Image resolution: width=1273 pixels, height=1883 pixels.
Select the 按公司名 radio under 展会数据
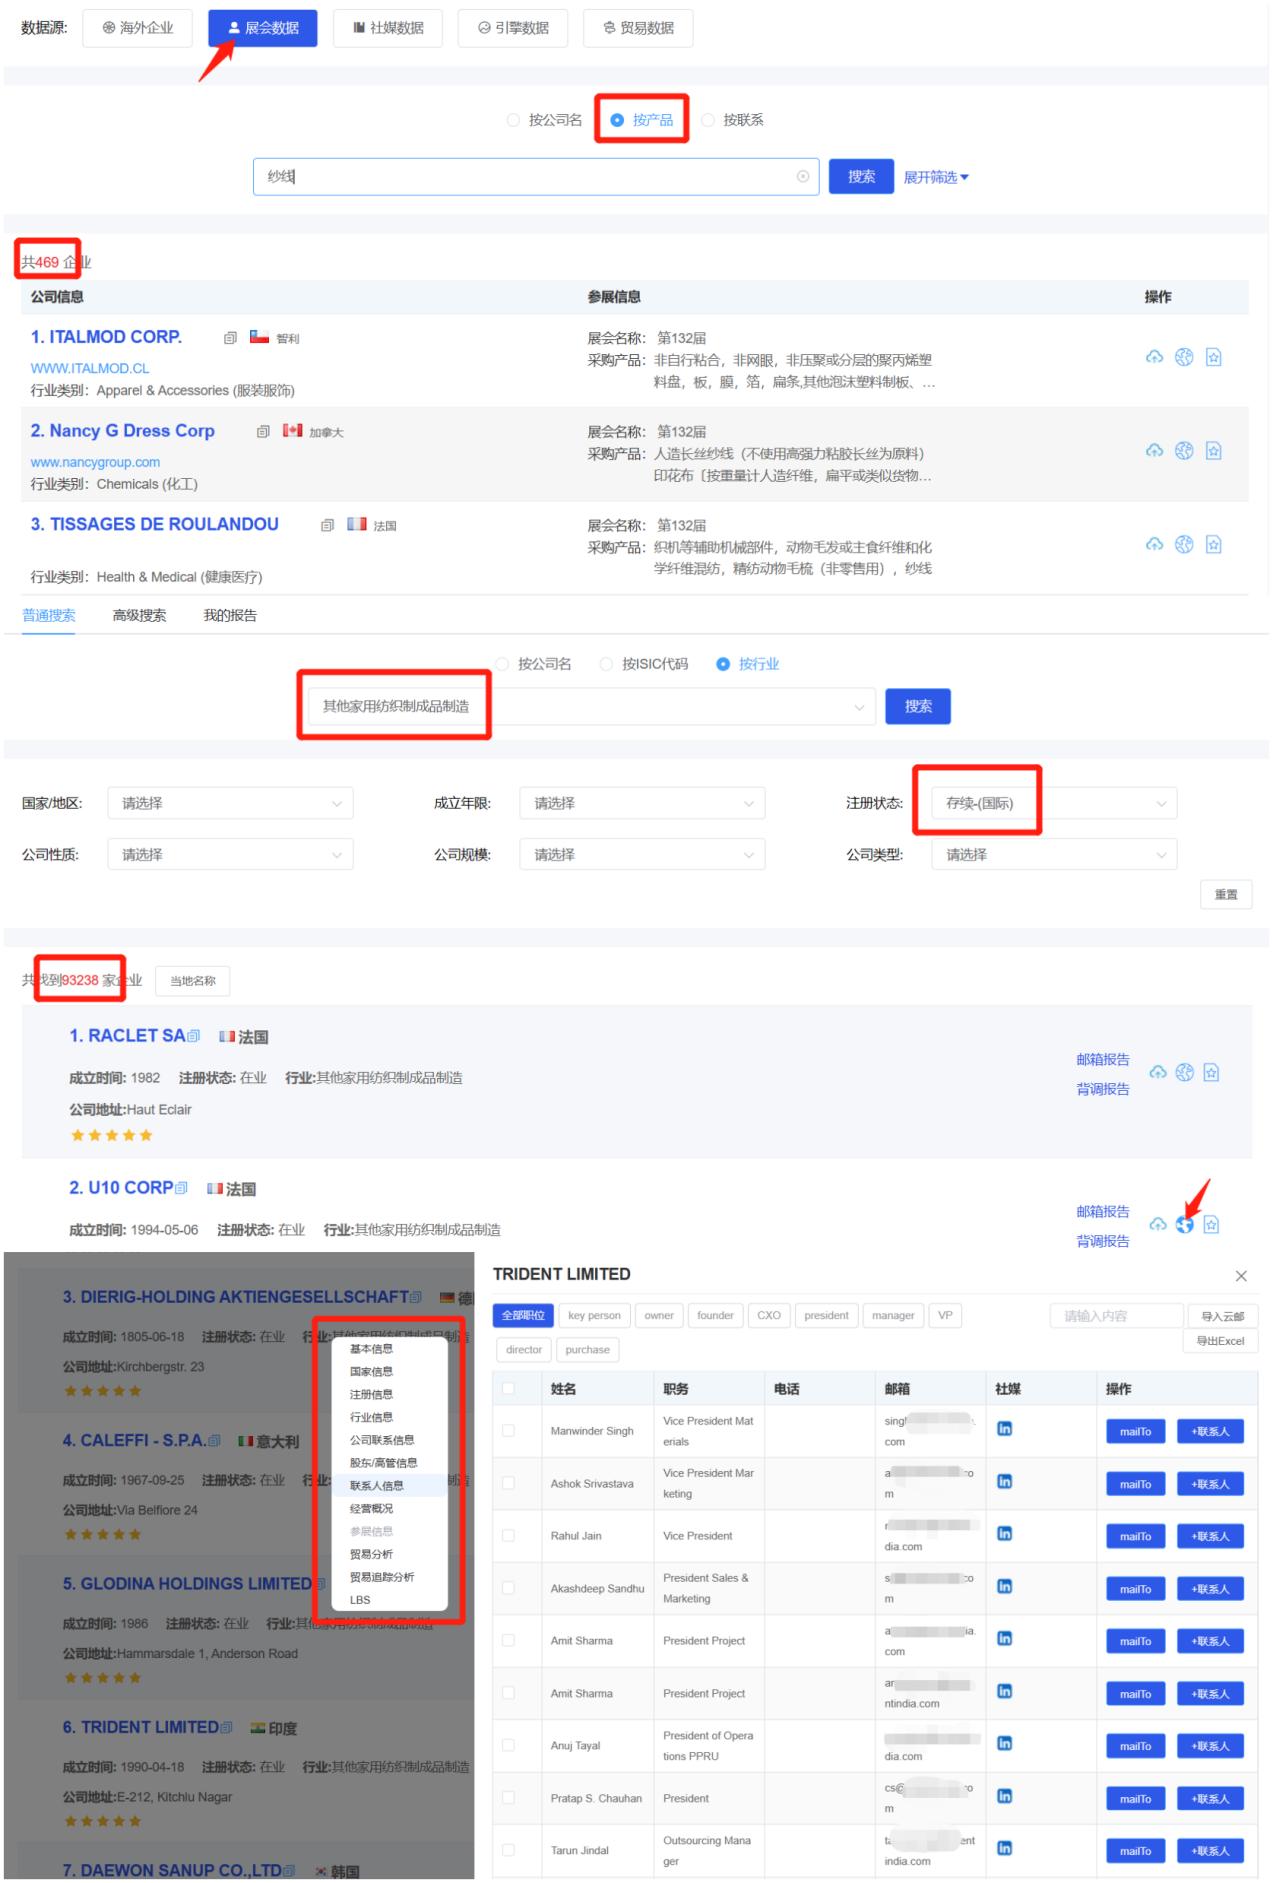(514, 120)
